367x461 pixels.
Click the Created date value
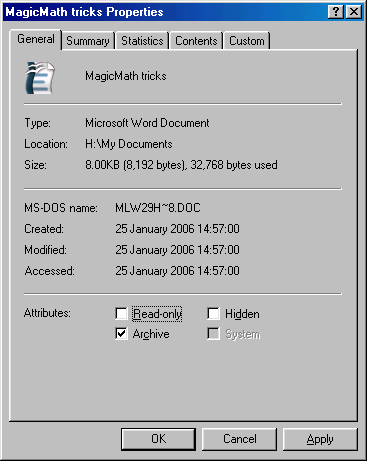[x=177, y=229]
